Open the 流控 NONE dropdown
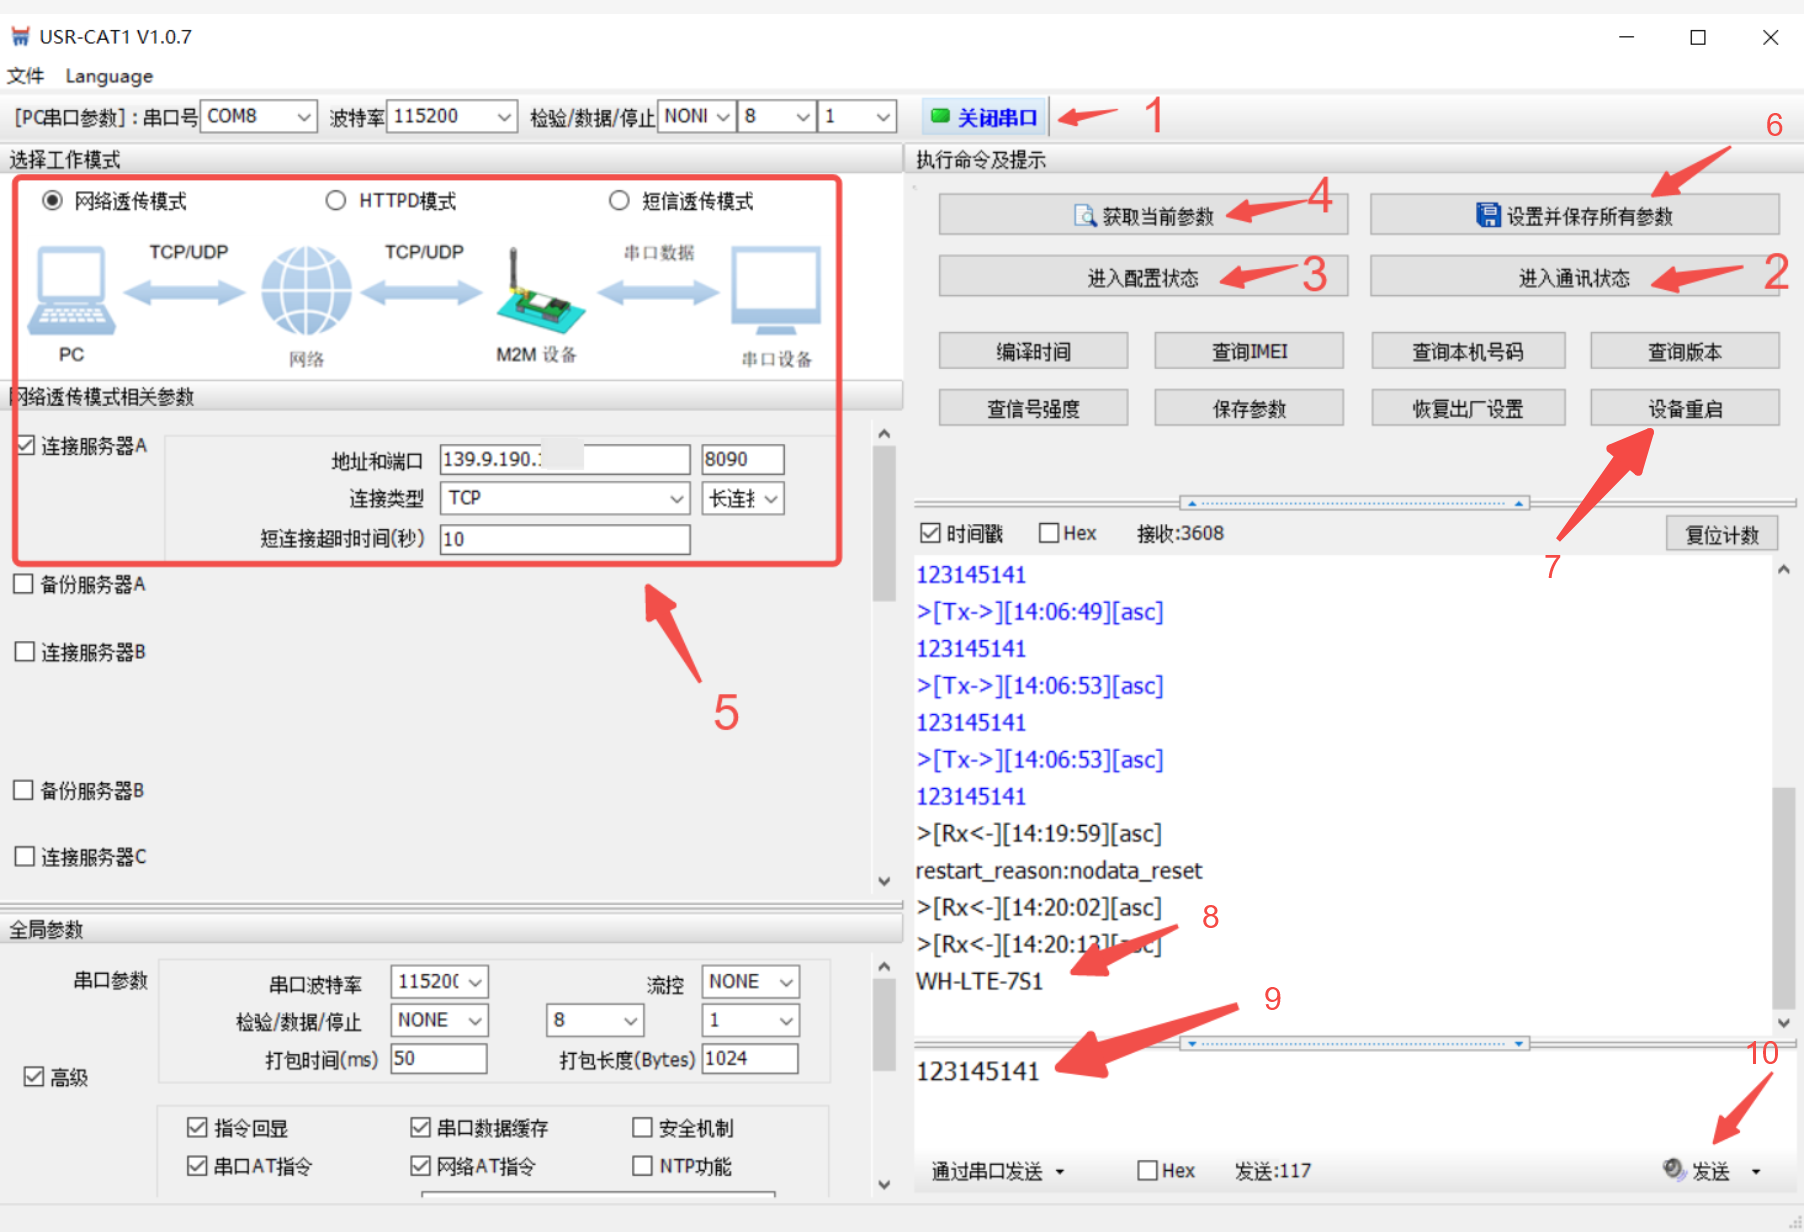Image resolution: width=1804 pixels, height=1232 pixels. point(750,982)
